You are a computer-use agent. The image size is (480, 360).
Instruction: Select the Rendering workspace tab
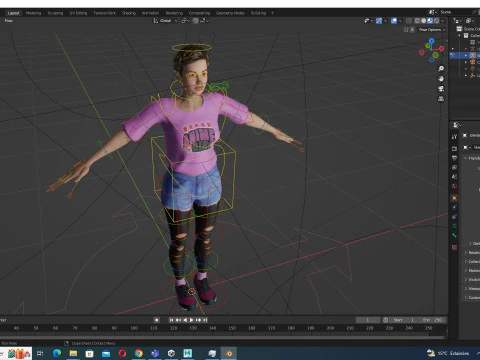174,13
